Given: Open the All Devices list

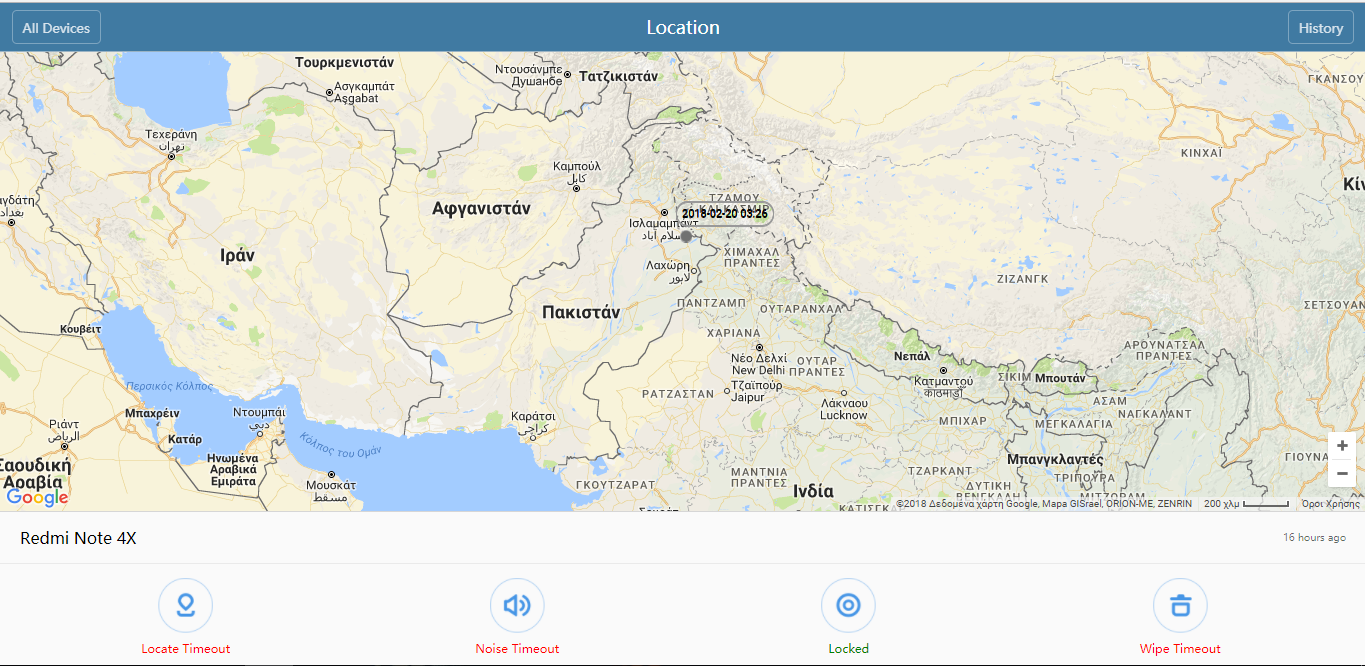Looking at the screenshot, I should pos(56,28).
